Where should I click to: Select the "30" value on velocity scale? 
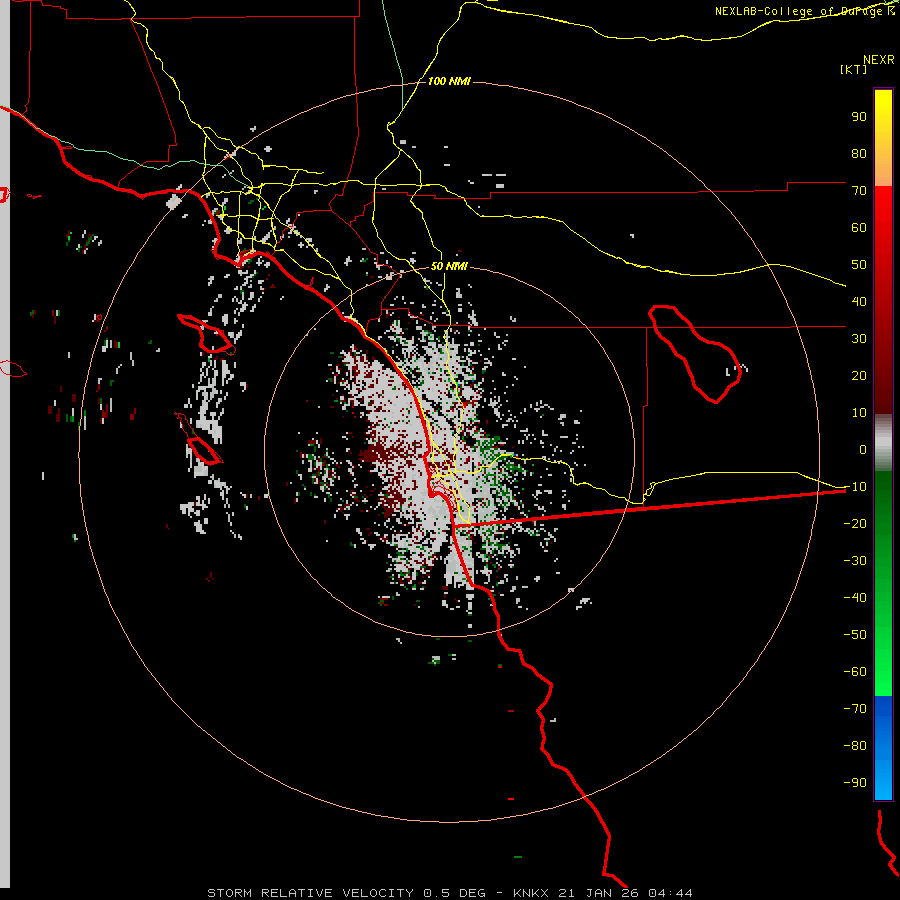click(859, 339)
